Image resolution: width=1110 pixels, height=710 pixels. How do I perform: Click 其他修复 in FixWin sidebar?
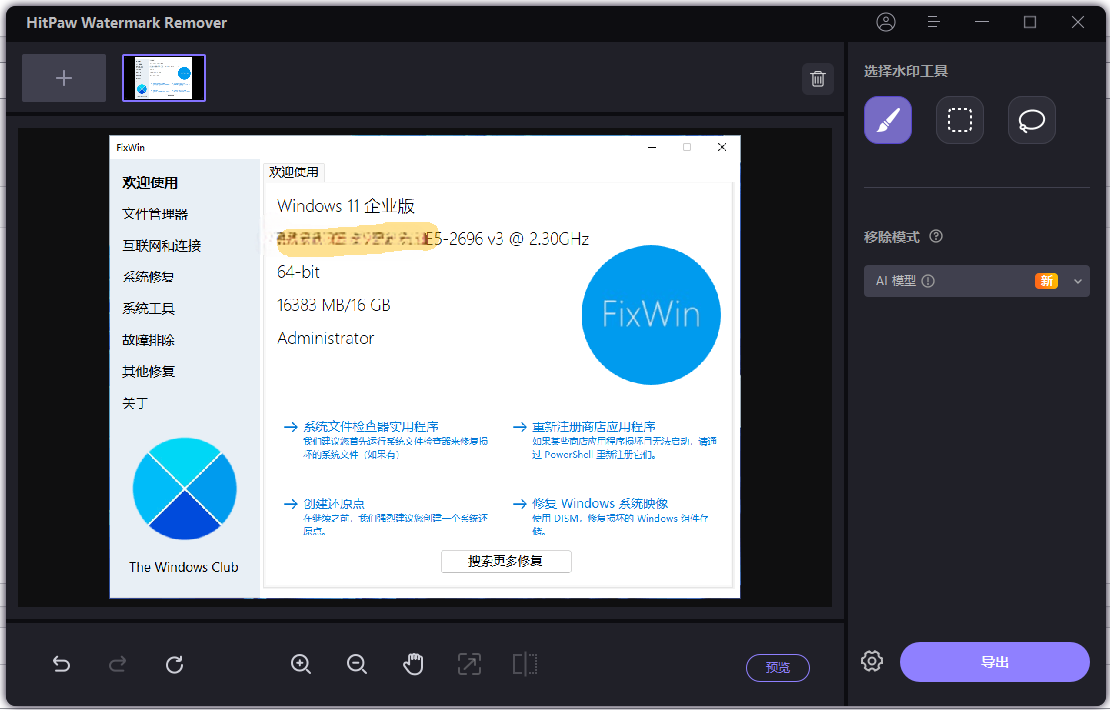(148, 371)
